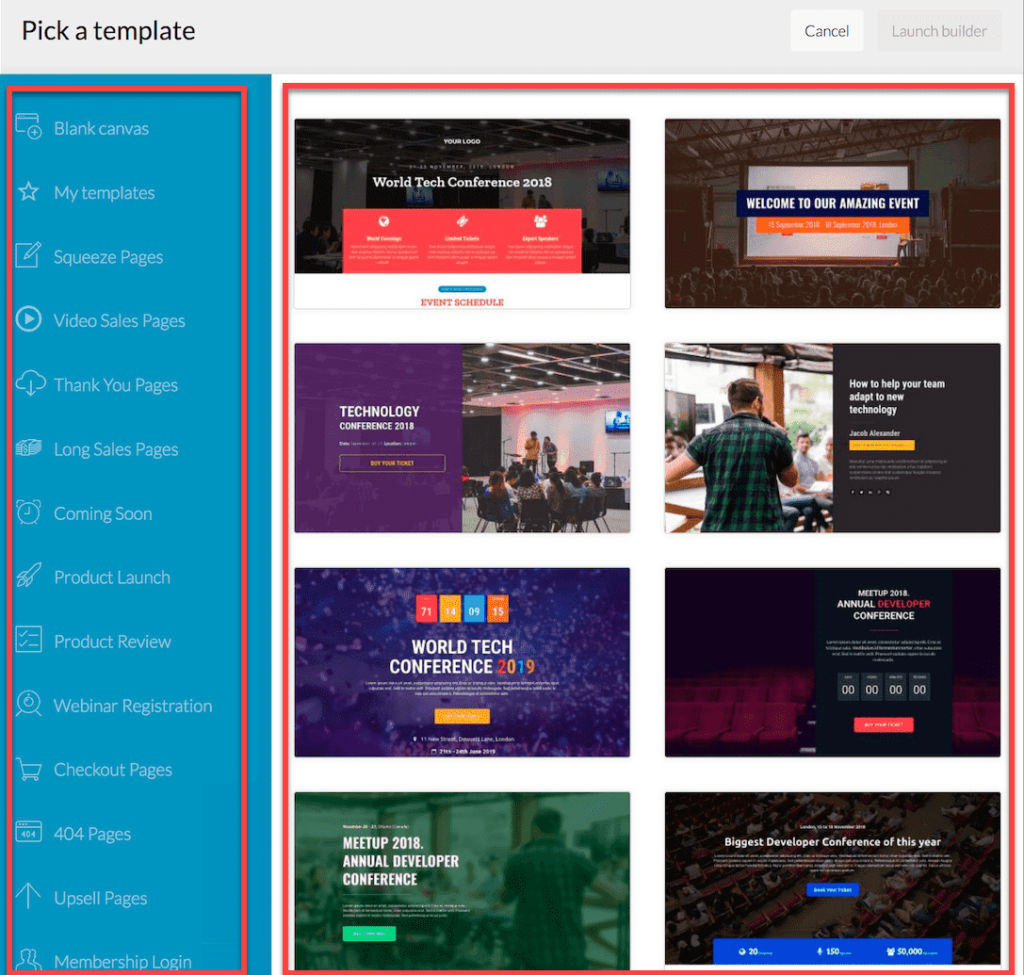
Task: Show Coming Soon templates
Action: [103, 513]
